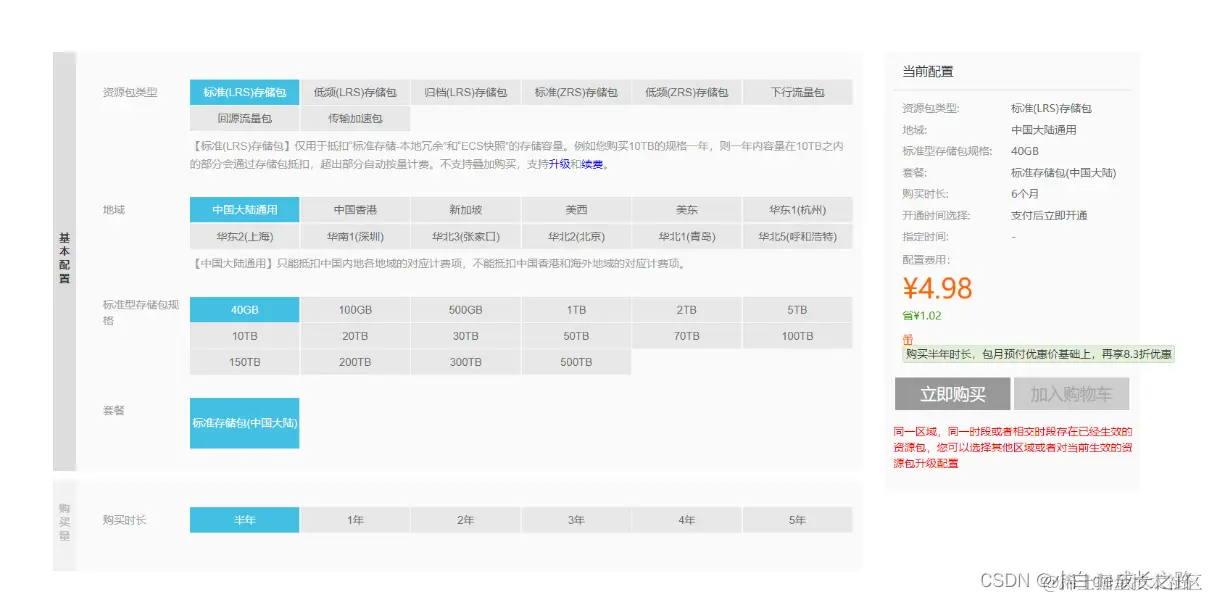Image resolution: width=1209 pixels, height=599 pixels.
Task: Open the 基本配置 side section tab
Action: pyautogui.click(x=64, y=261)
